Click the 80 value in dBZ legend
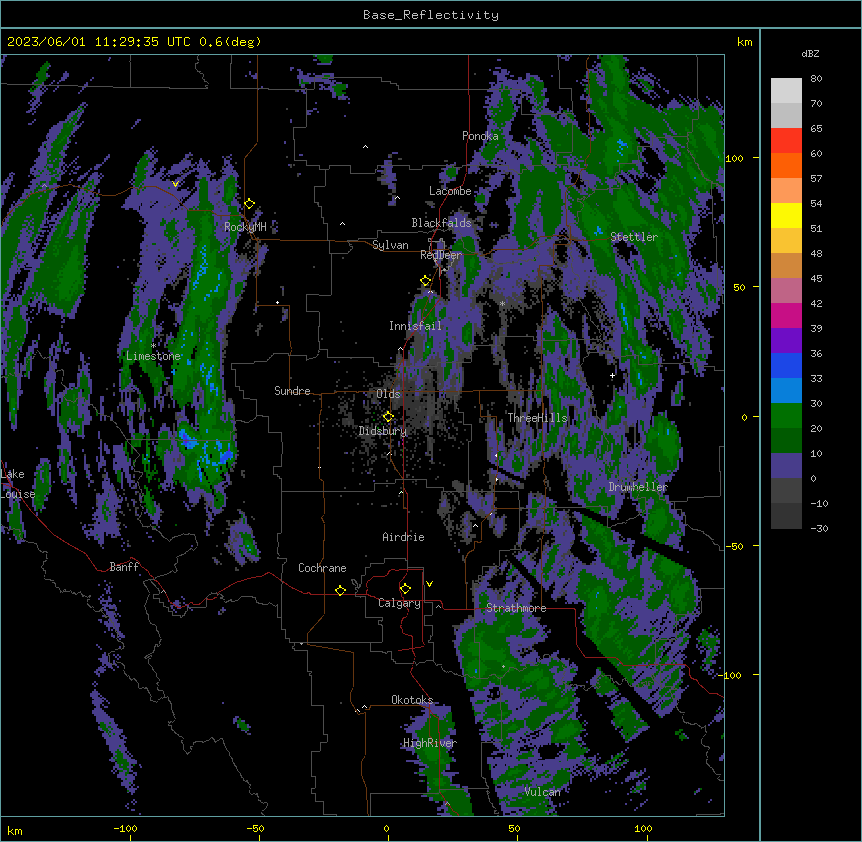 (x=816, y=79)
